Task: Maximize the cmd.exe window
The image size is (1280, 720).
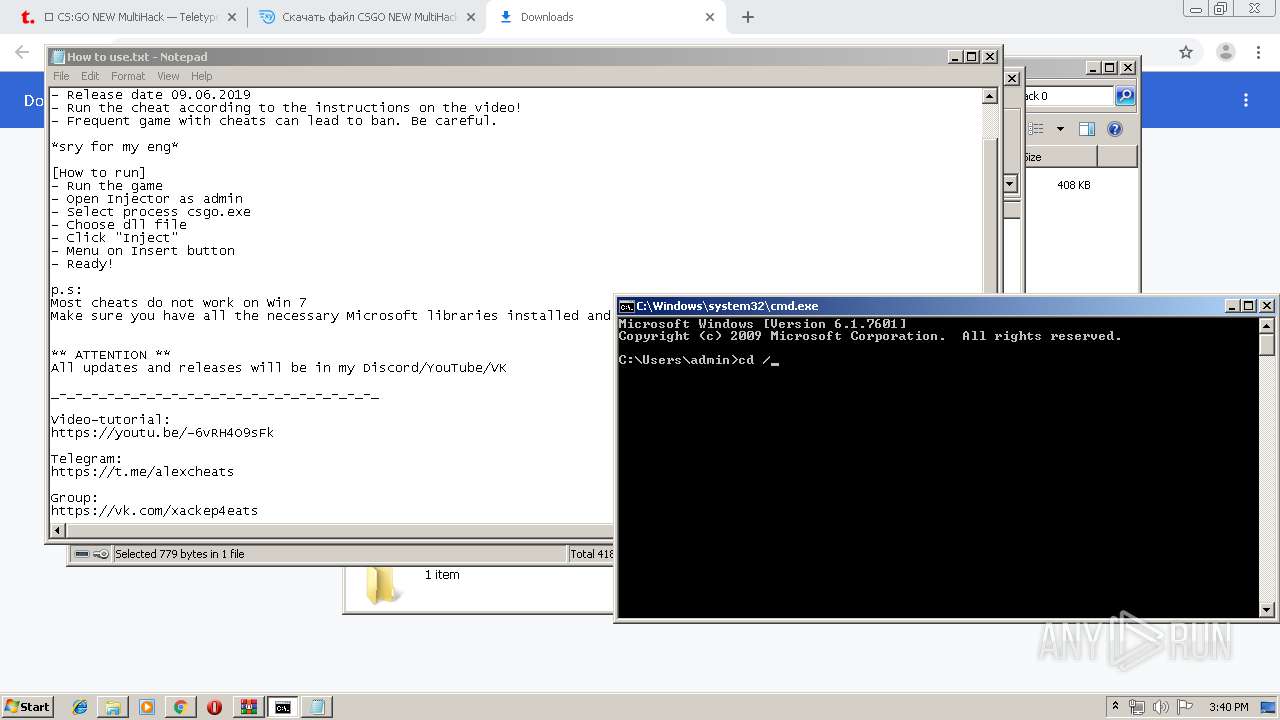Action: pyautogui.click(x=1249, y=305)
